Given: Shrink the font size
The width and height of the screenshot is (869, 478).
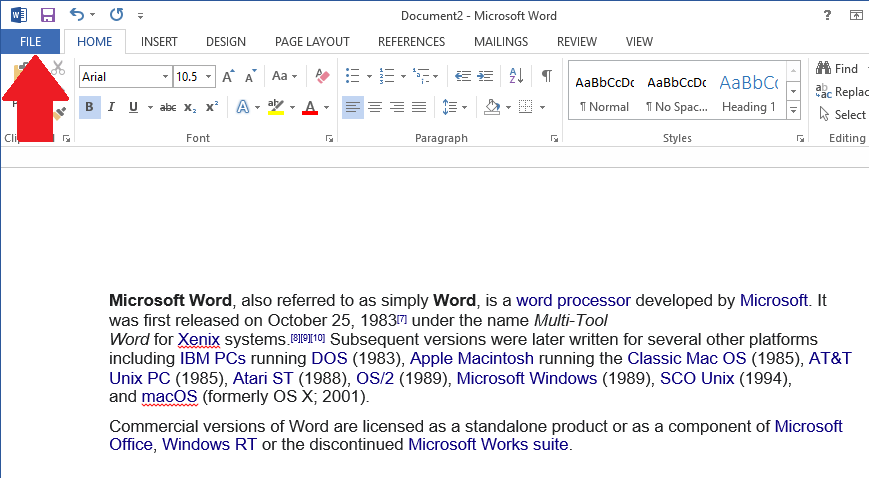Looking at the screenshot, I should (251, 77).
